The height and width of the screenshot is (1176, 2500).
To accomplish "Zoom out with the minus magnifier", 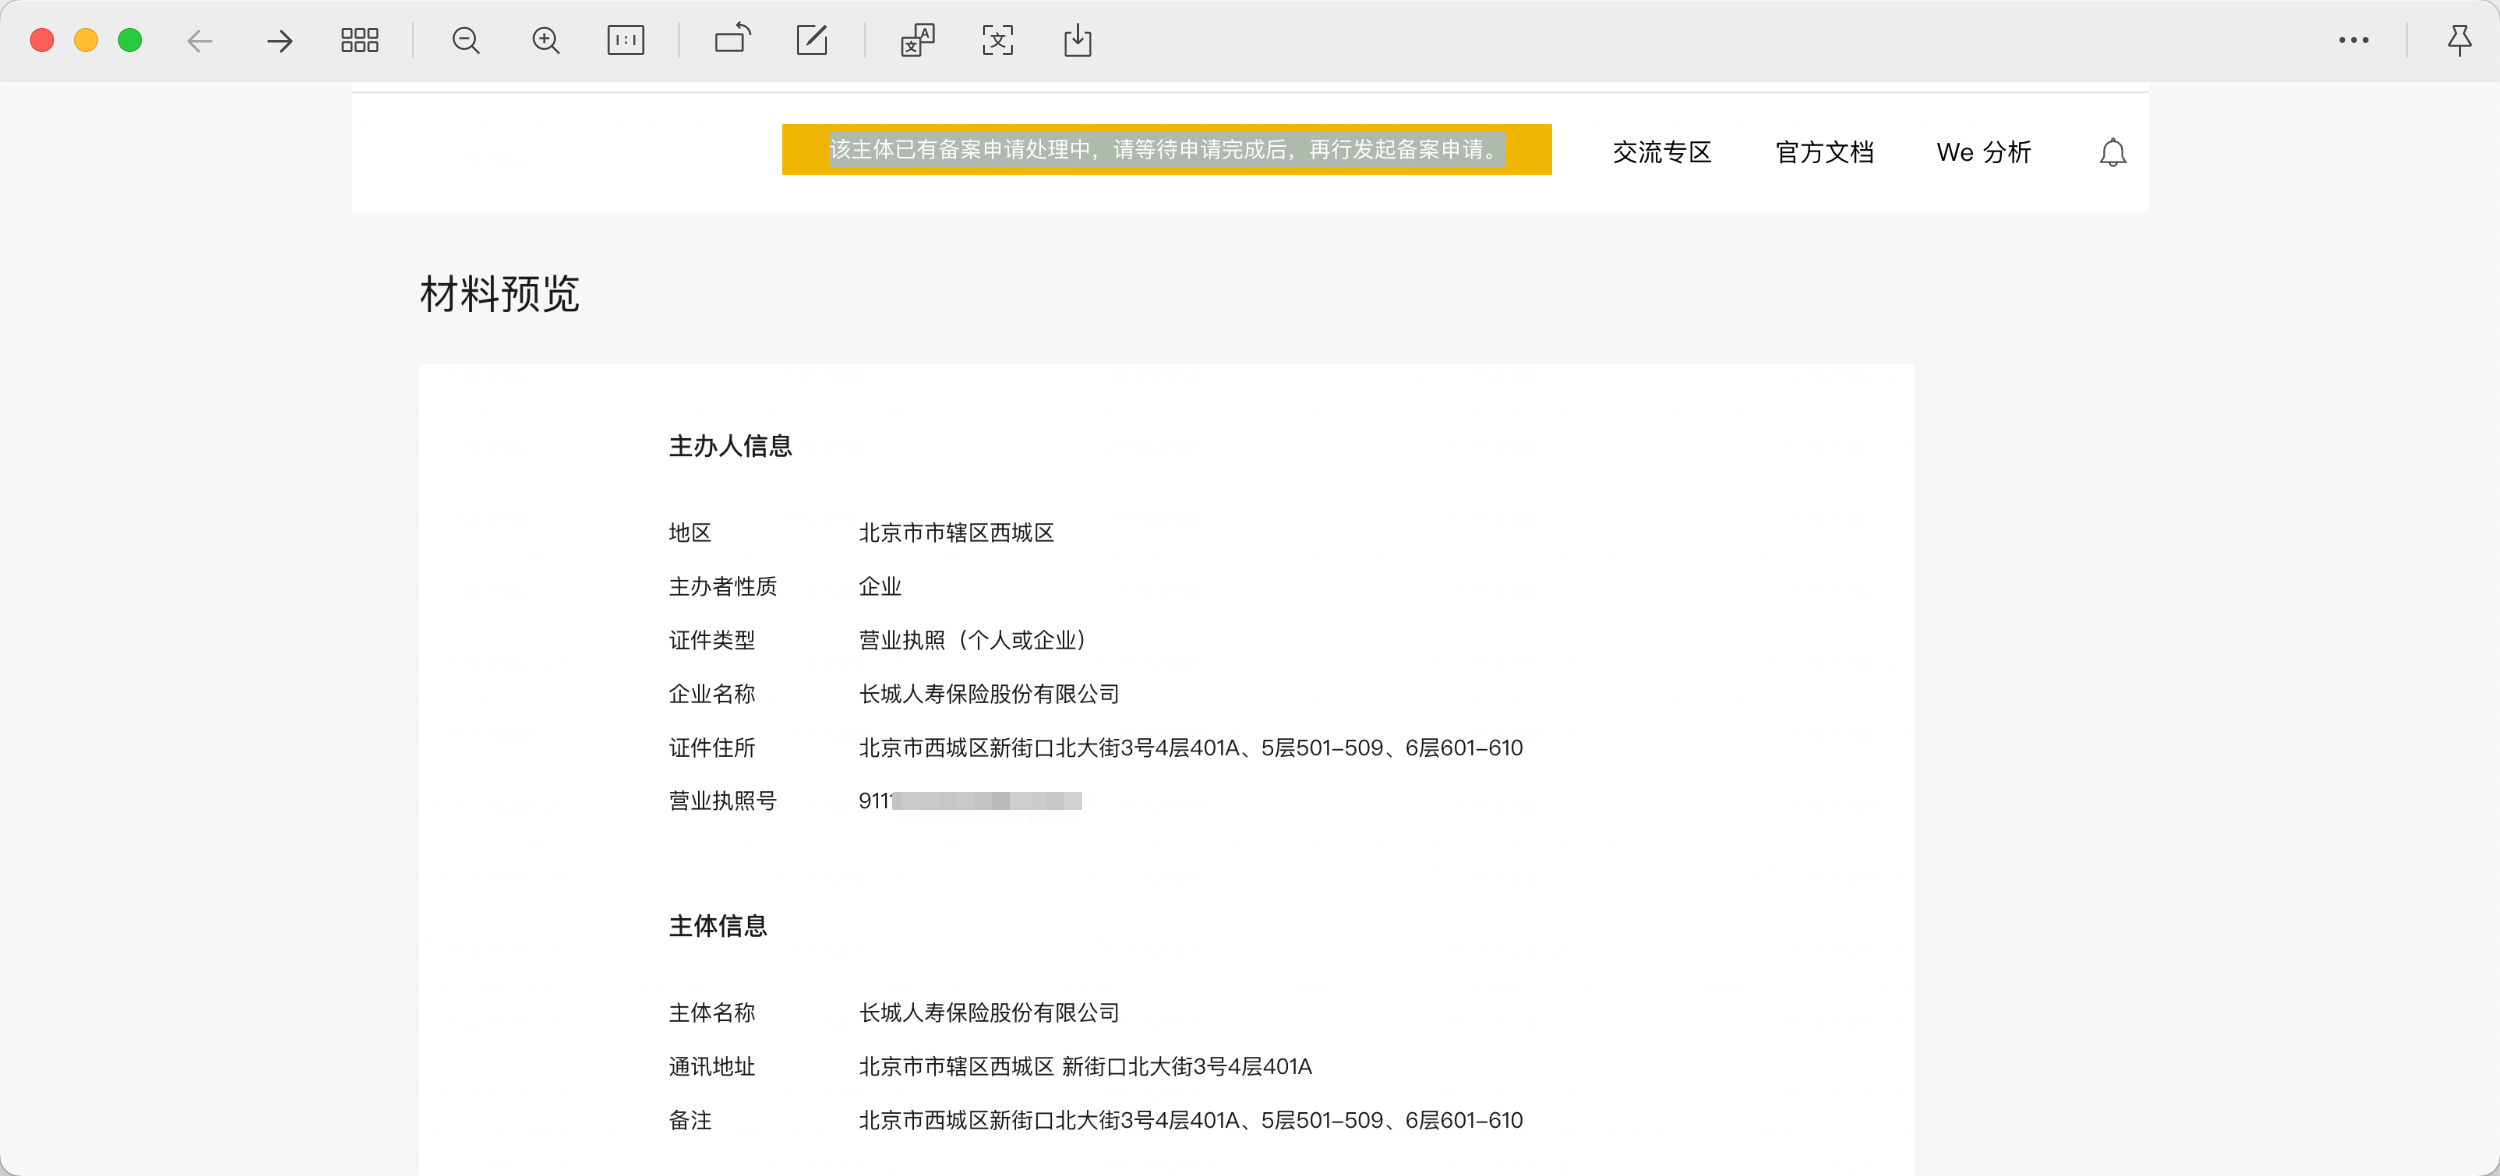I will tap(466, 41).
